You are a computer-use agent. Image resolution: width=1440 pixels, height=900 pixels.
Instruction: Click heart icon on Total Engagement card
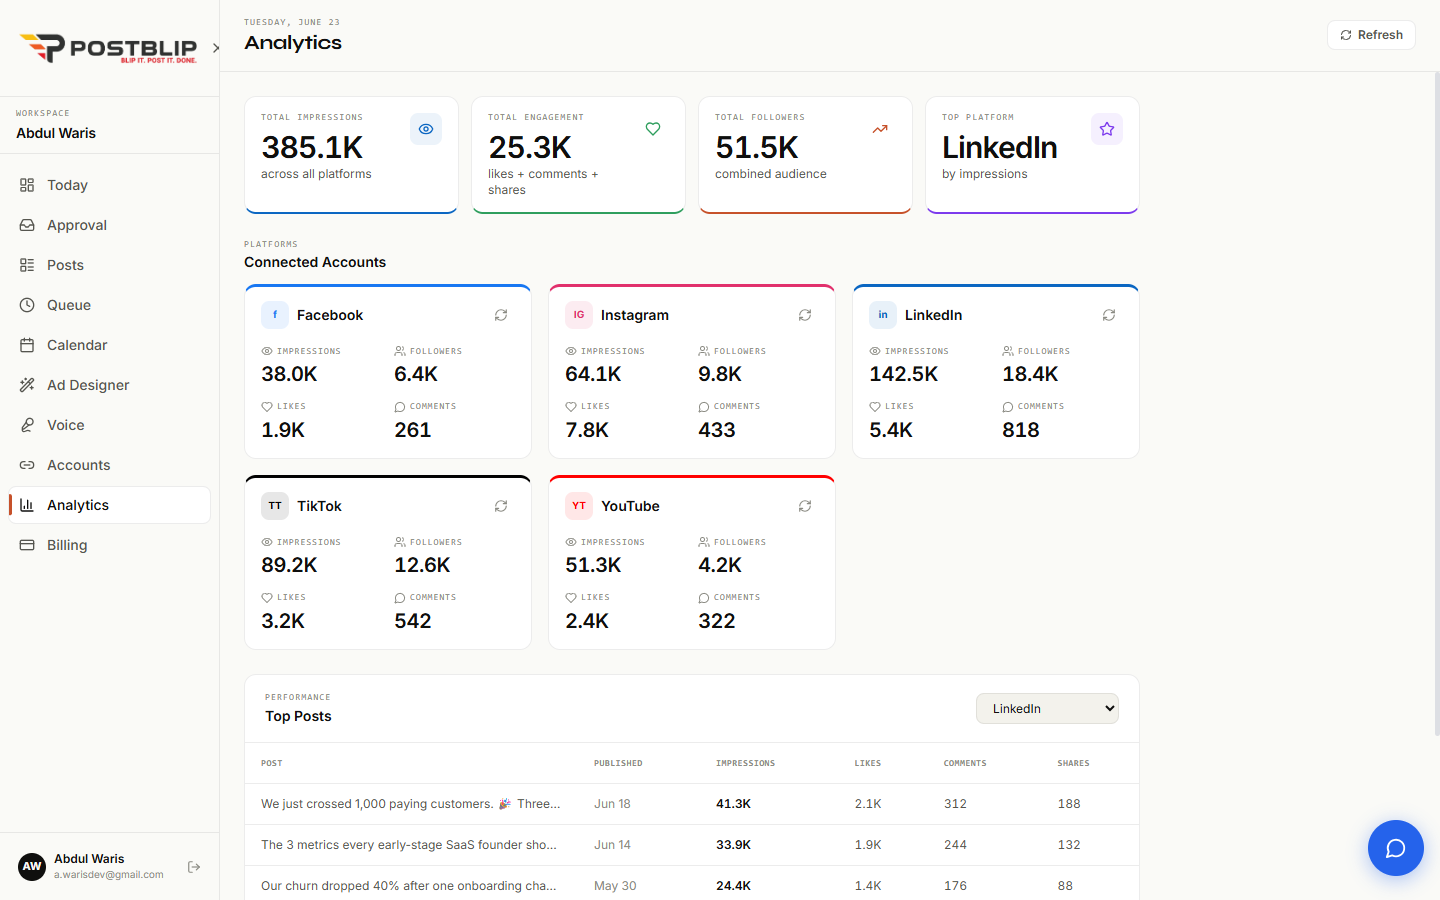click(653, 129)
